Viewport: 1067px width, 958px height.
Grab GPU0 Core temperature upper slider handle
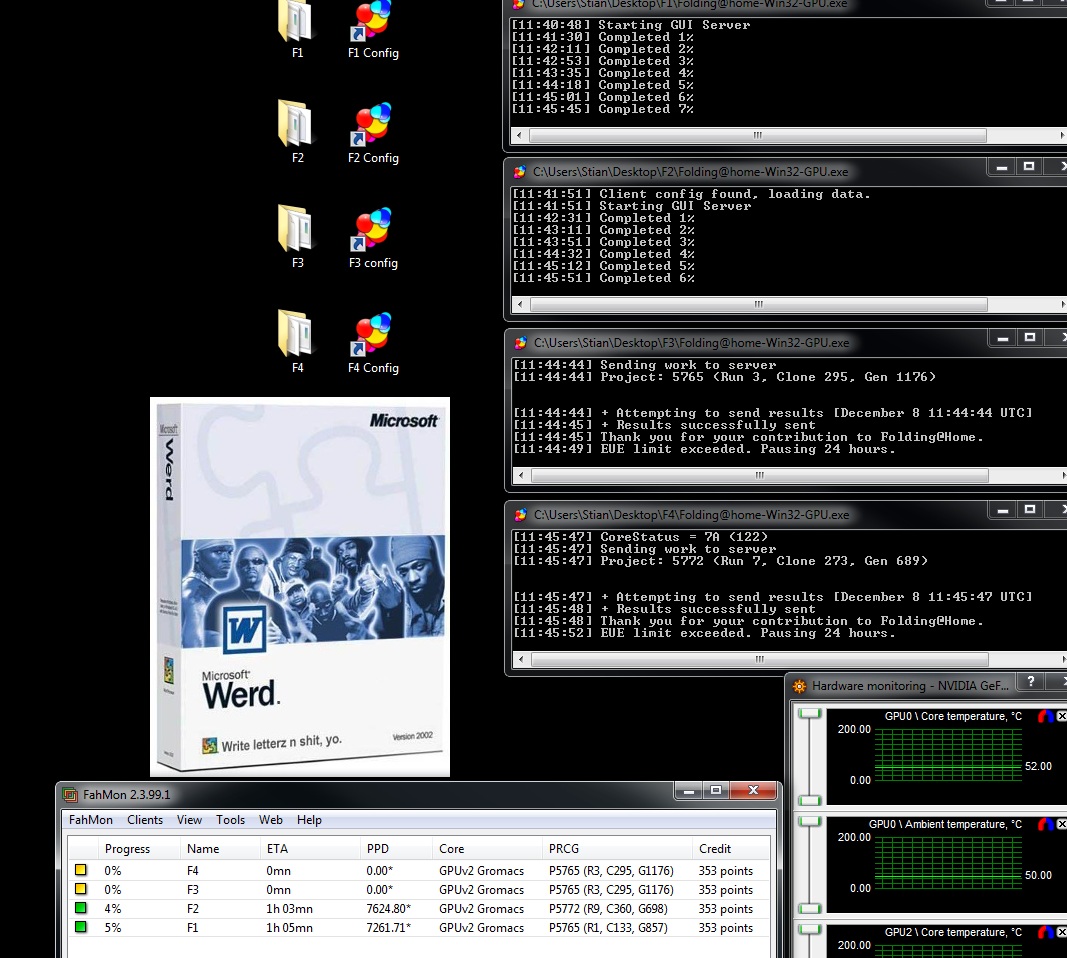[x=810, y=713]
